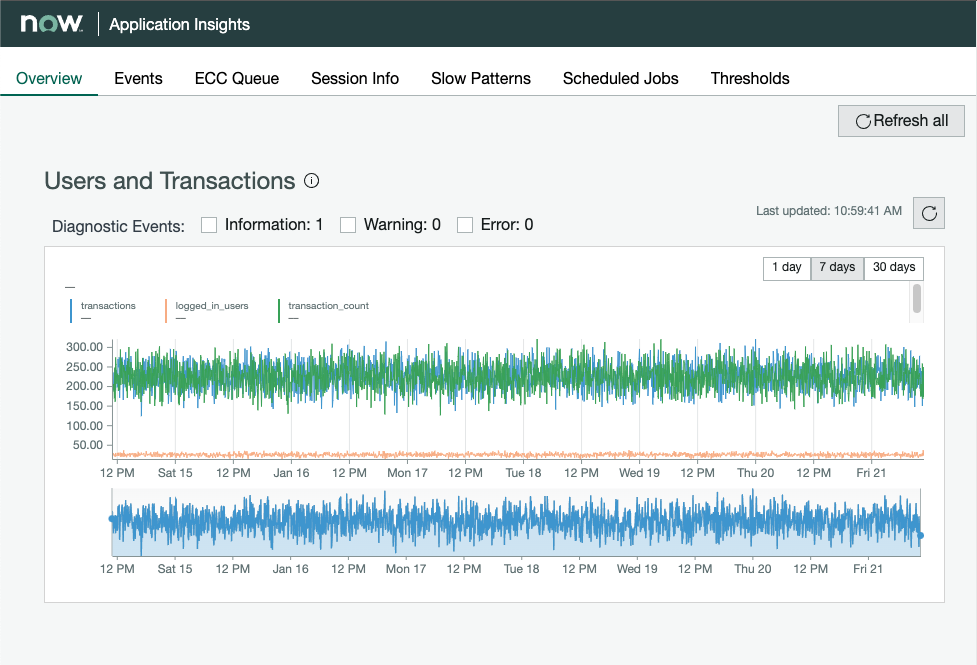Open the Events tab

click(x=138, y=79)
